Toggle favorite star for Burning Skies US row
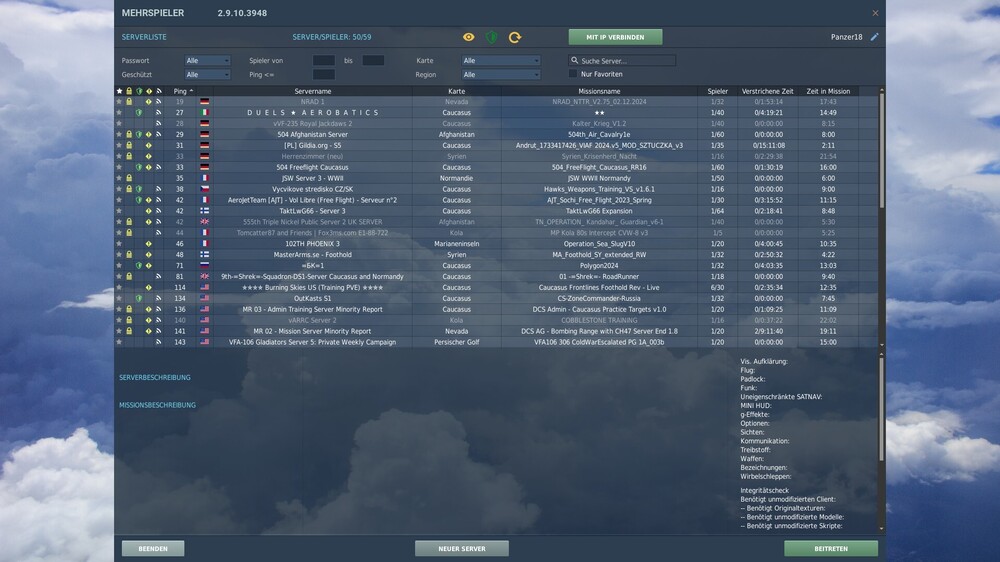Screen dimensions: 1000x562 (x=119, y=287)
